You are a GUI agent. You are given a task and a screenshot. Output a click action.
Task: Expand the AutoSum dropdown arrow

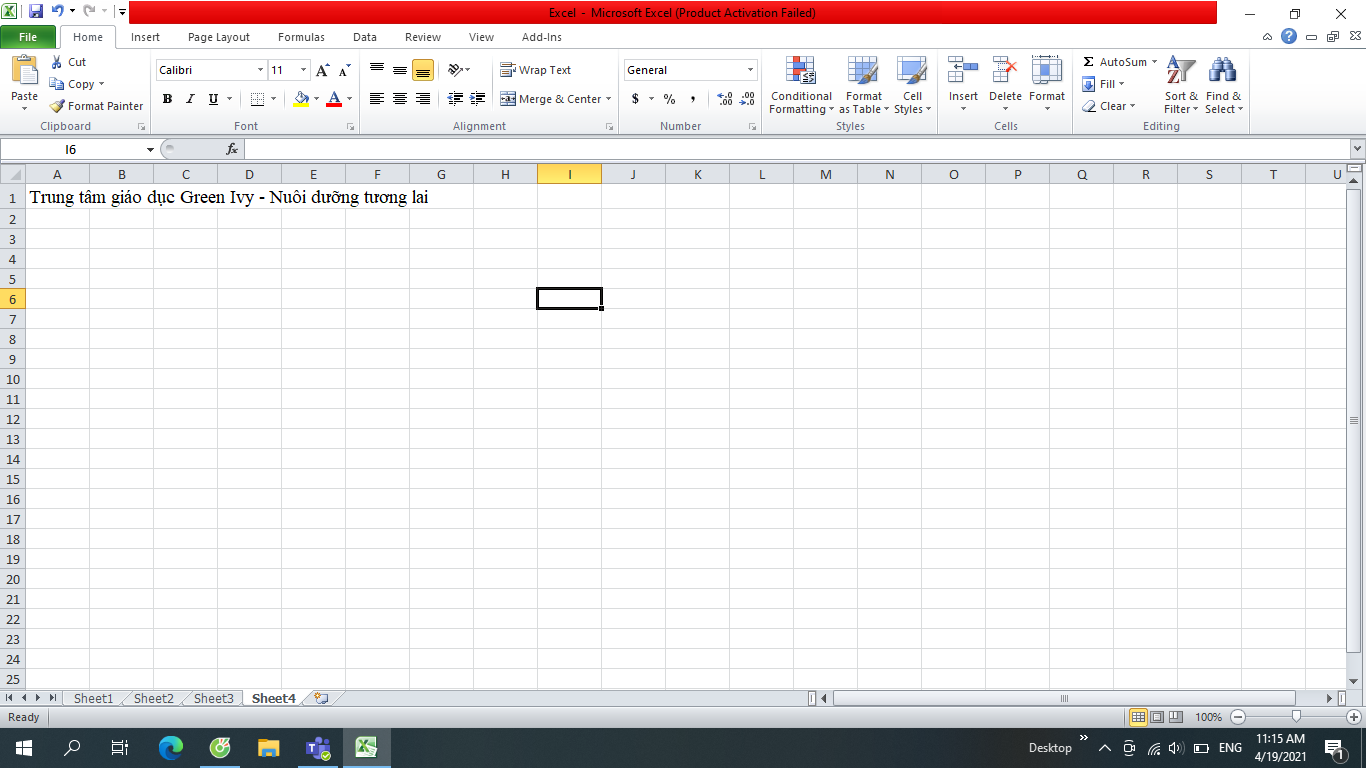[x=1154, y=62]
